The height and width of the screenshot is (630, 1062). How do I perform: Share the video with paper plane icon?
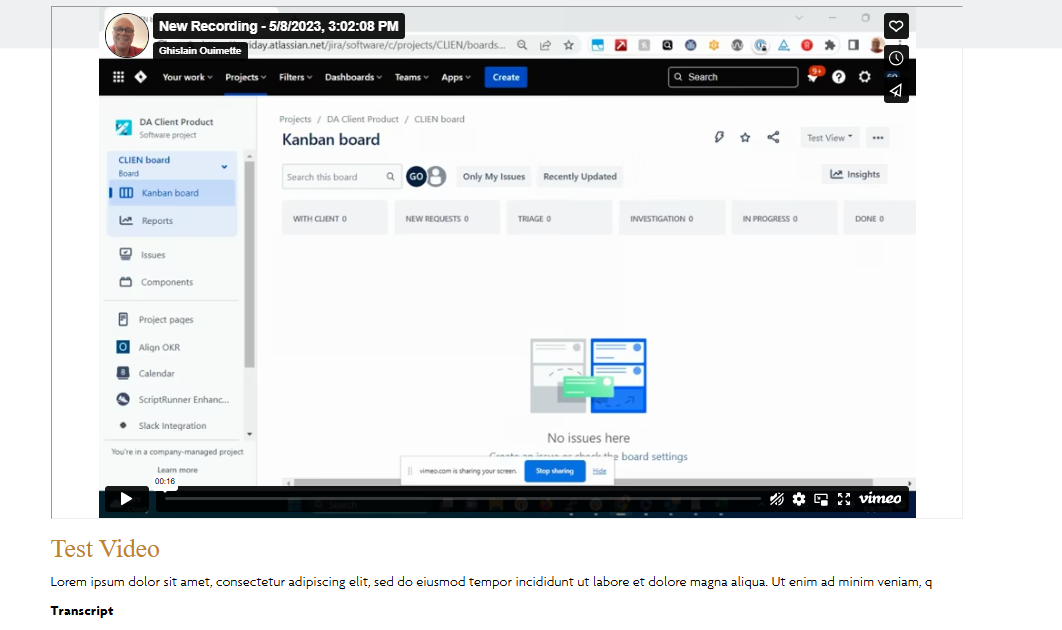tap(896, 91)
